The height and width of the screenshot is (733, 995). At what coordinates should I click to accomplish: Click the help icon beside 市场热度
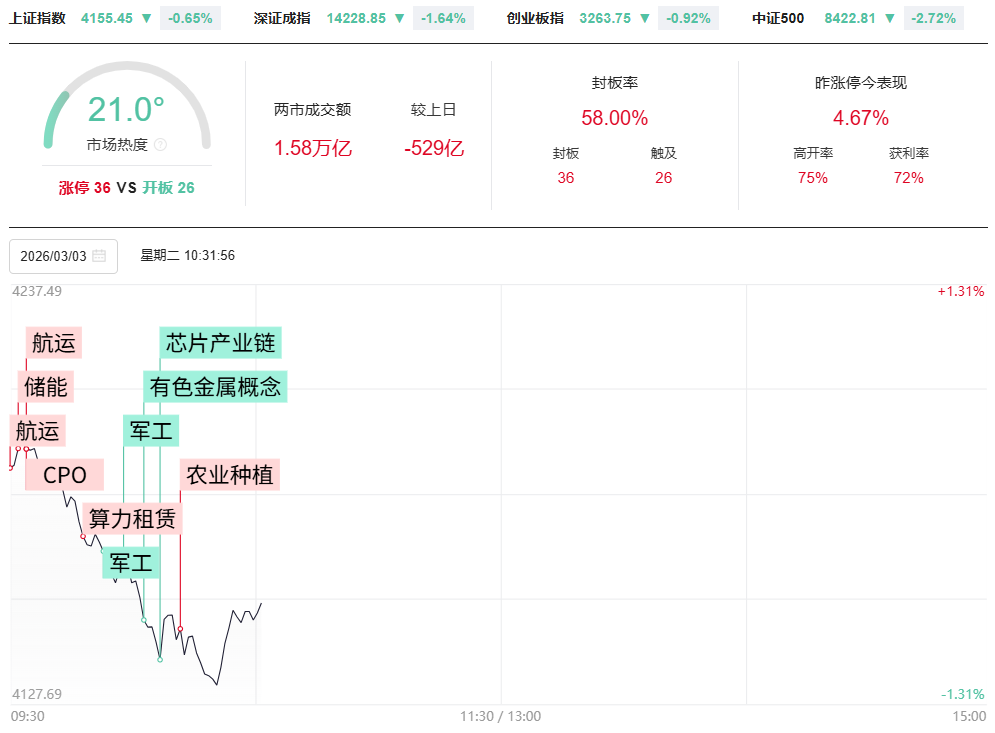161,145
